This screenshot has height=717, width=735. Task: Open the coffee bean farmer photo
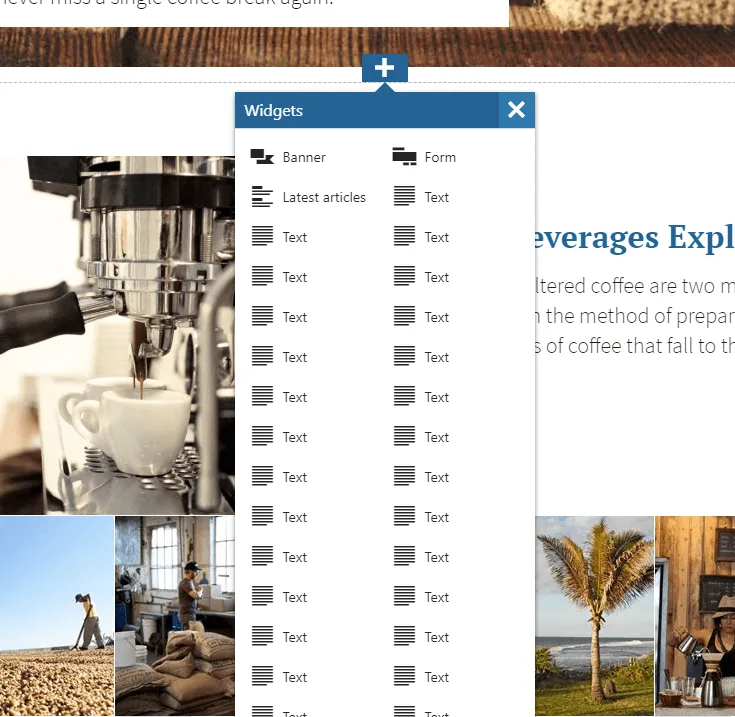(x=57, y=616)
